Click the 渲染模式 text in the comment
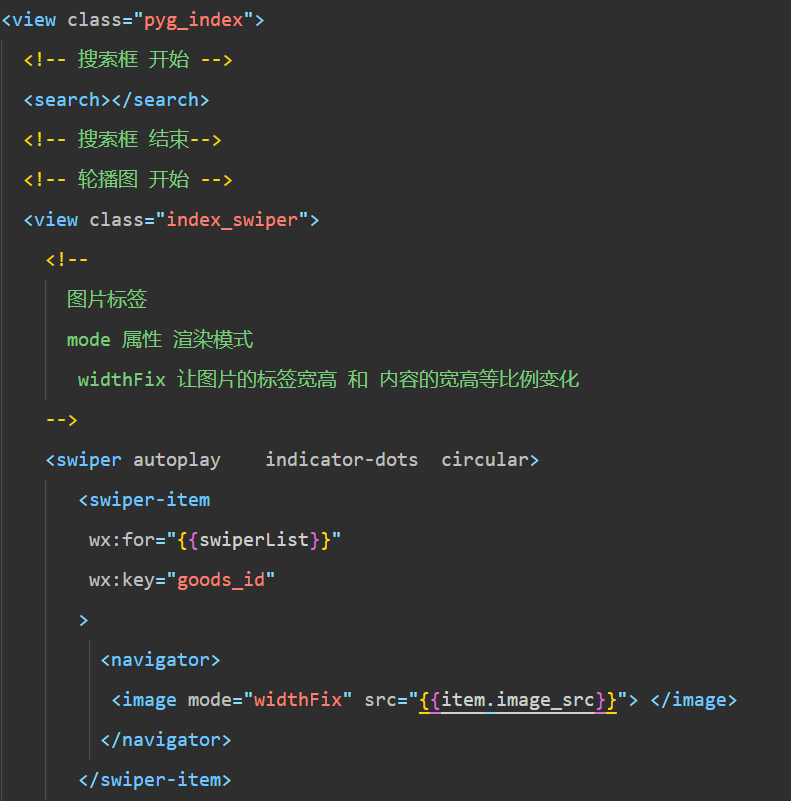 [x=213, y=340]
